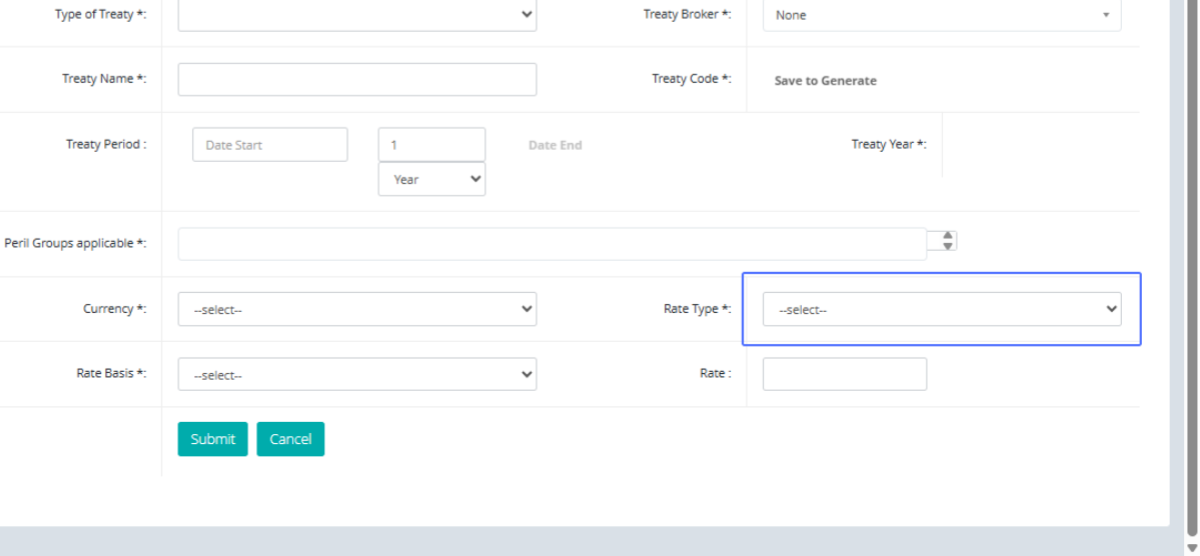Click the Treaty Name text field
1200x556 pixels.
tap(357, 80)
